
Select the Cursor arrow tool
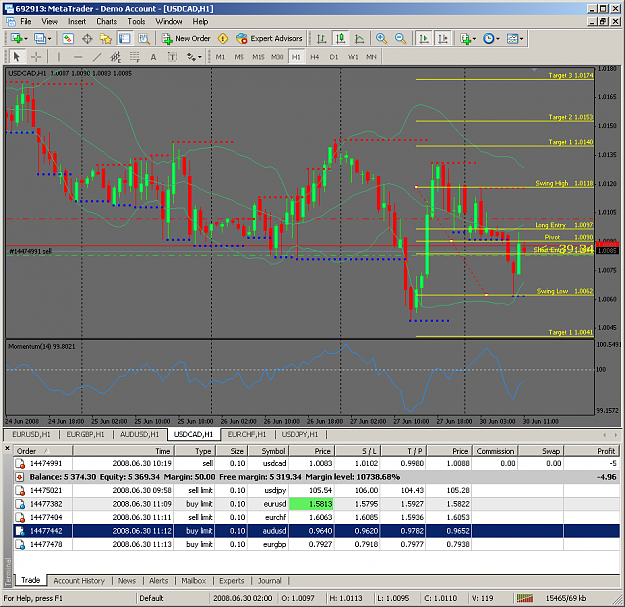[x=17, y=57]
